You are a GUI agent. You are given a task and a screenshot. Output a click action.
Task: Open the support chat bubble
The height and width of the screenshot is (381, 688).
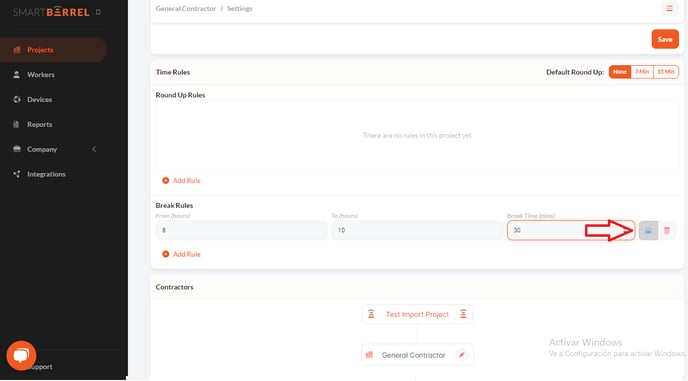21,355
